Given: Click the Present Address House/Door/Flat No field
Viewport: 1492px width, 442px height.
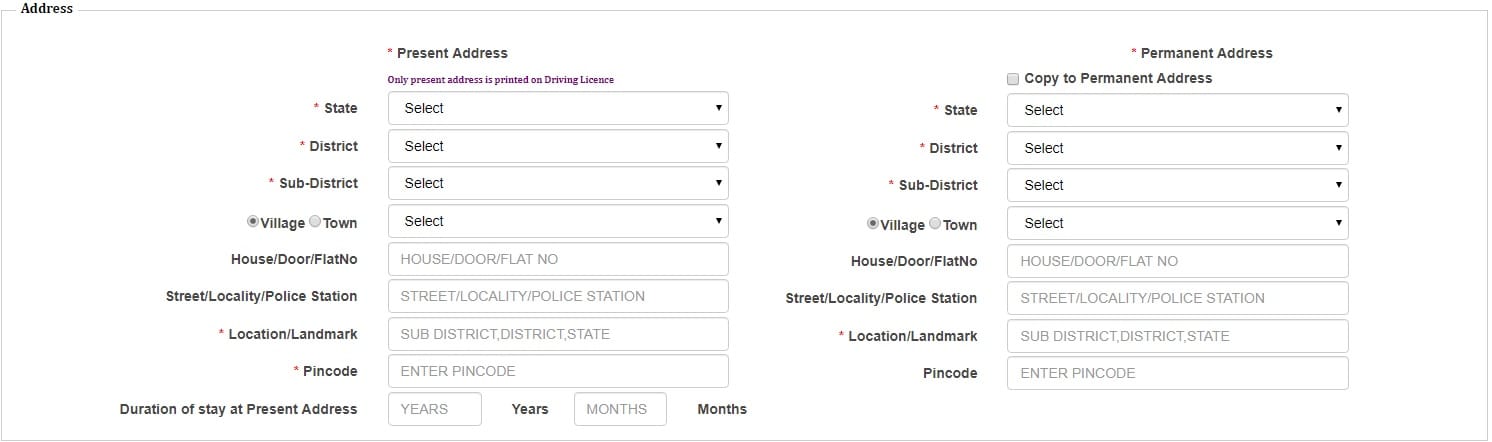Looking at the screenshot, I should tap(558, 259).
